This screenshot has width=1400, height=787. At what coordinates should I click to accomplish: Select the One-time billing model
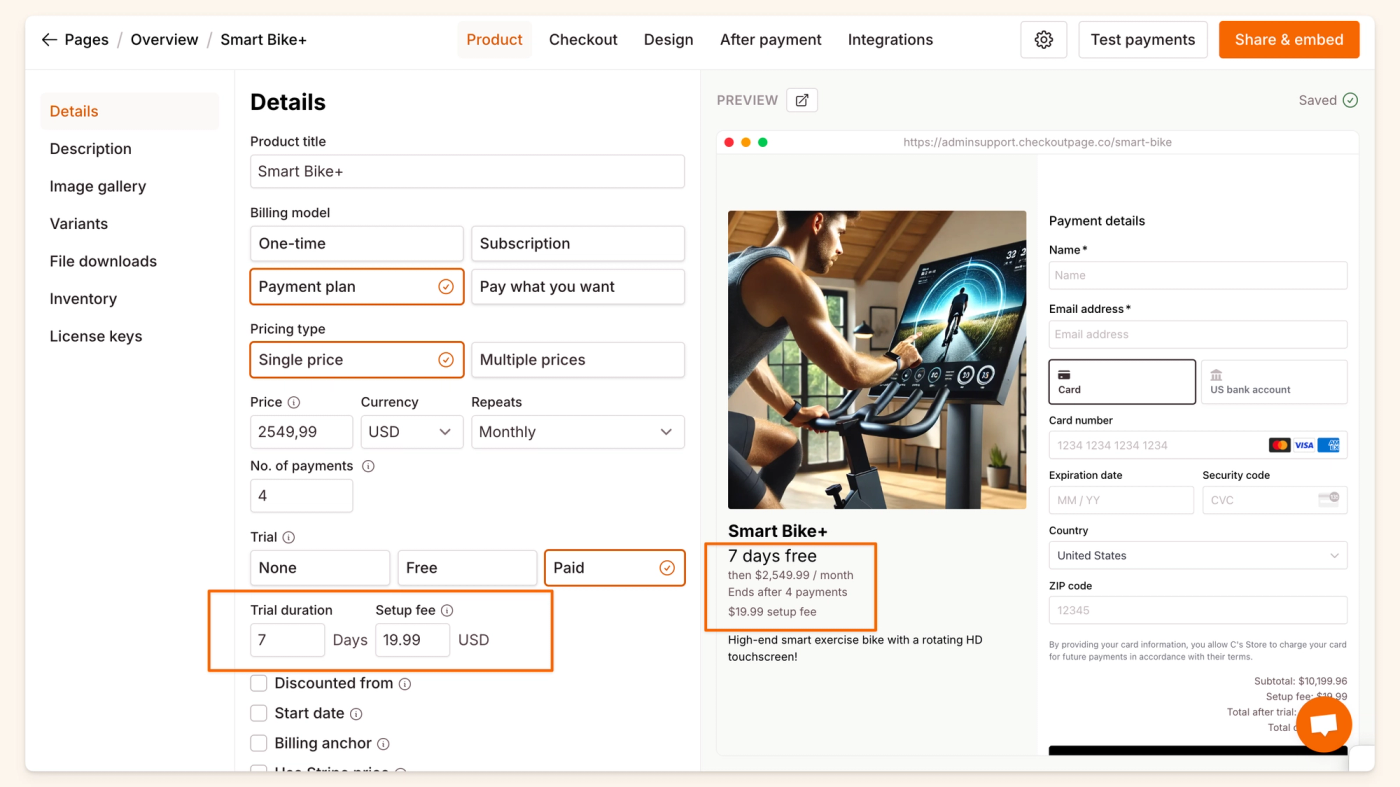pos(357,244)
